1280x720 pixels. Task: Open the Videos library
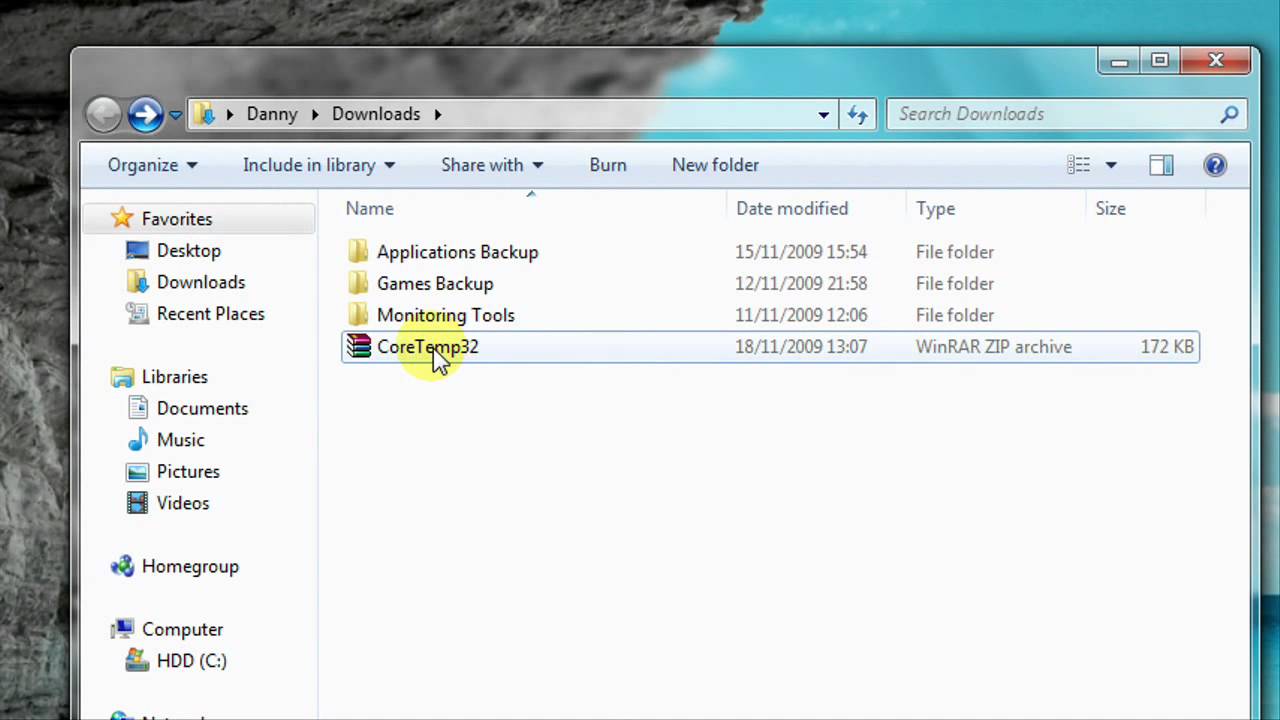[x=182, y=503]
